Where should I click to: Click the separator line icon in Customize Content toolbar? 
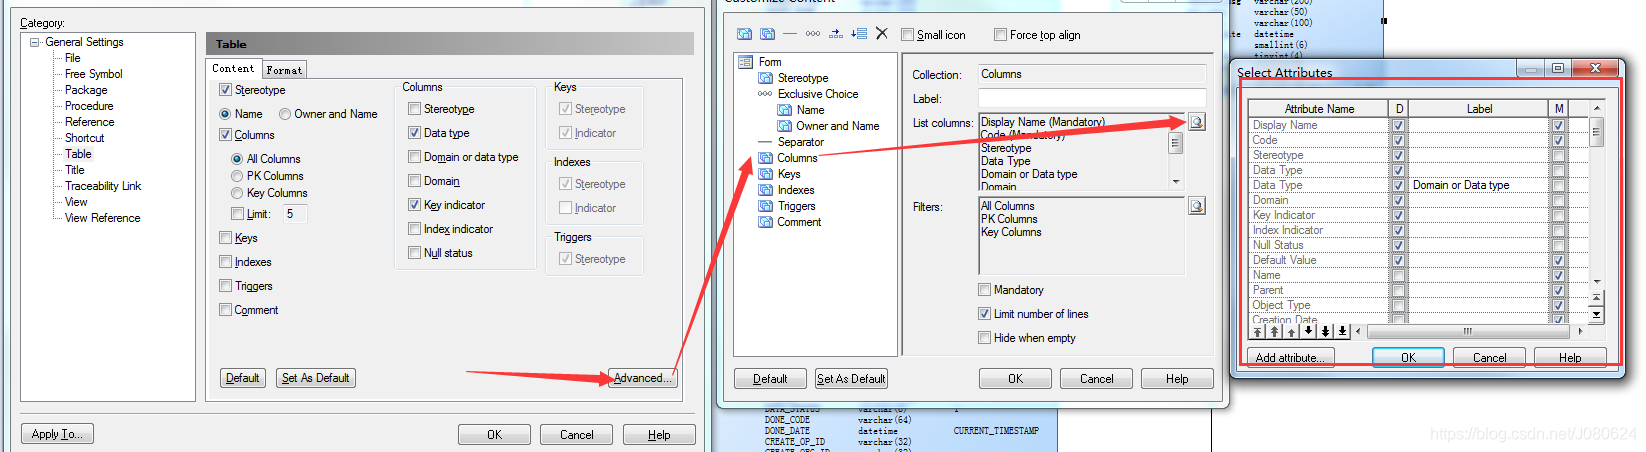[x=790, y=34]
